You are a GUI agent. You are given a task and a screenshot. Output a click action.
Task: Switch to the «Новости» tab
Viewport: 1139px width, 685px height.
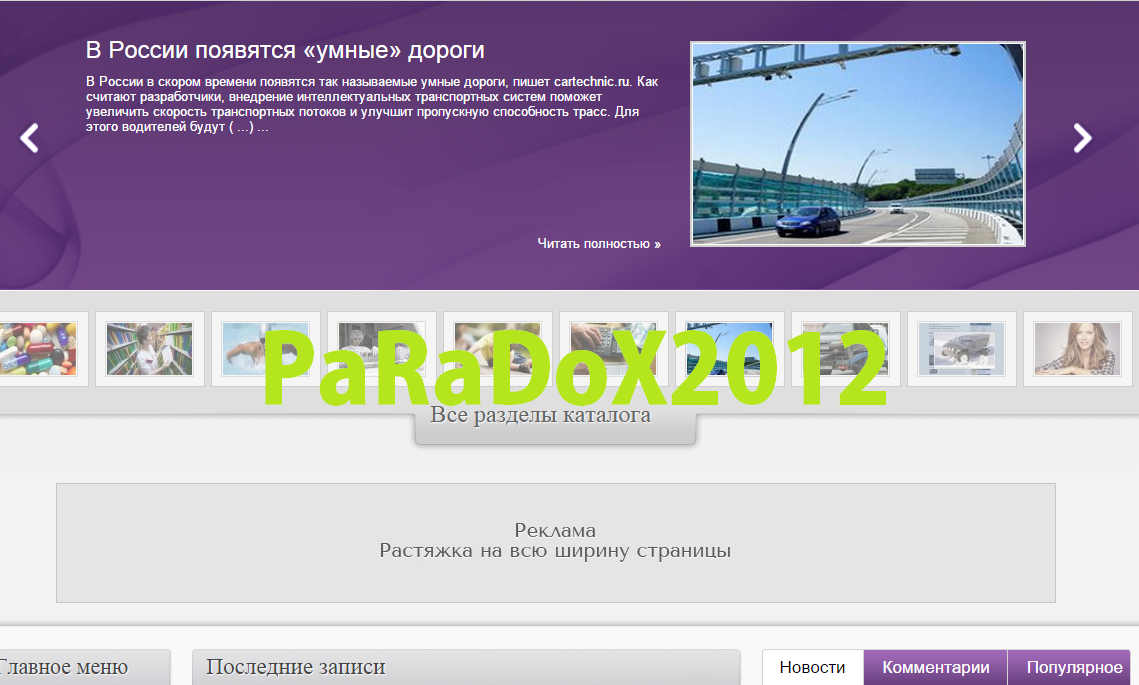tap(812, 667)
